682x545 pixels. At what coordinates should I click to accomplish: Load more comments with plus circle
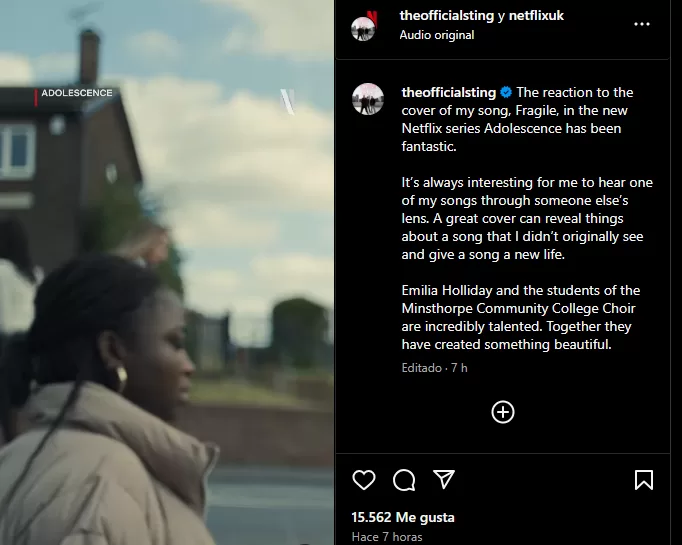tap(503, 412)
